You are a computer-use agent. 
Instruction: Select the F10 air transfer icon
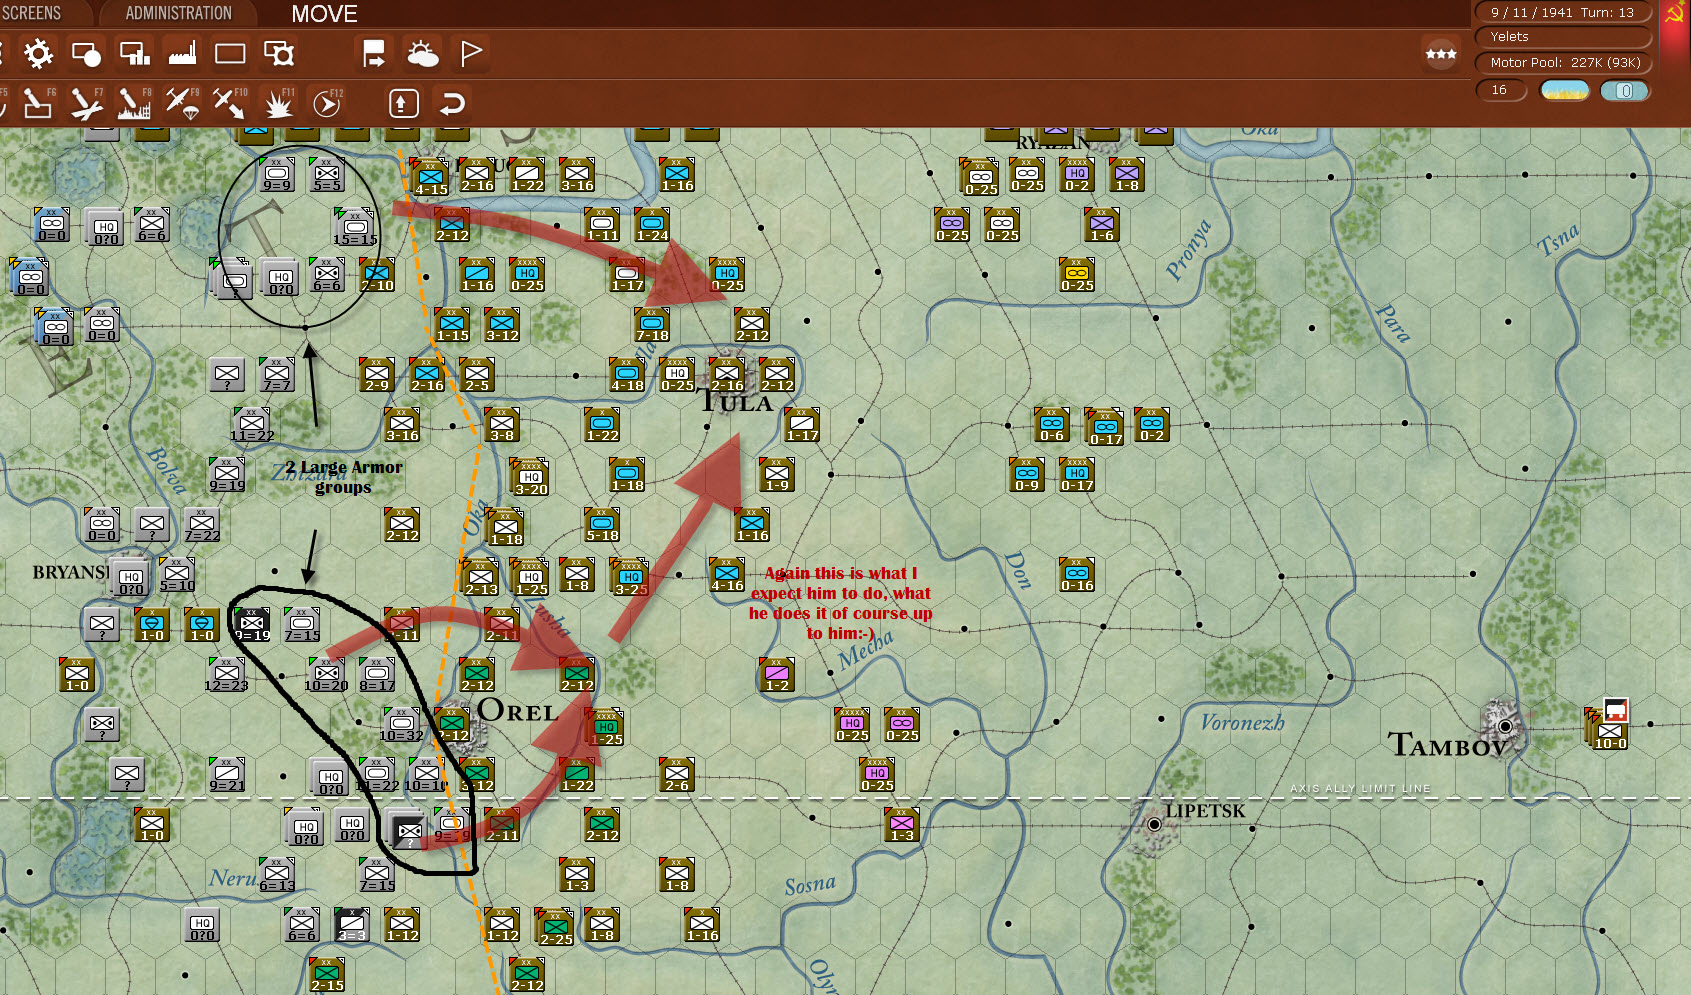(x=230, y=103)
